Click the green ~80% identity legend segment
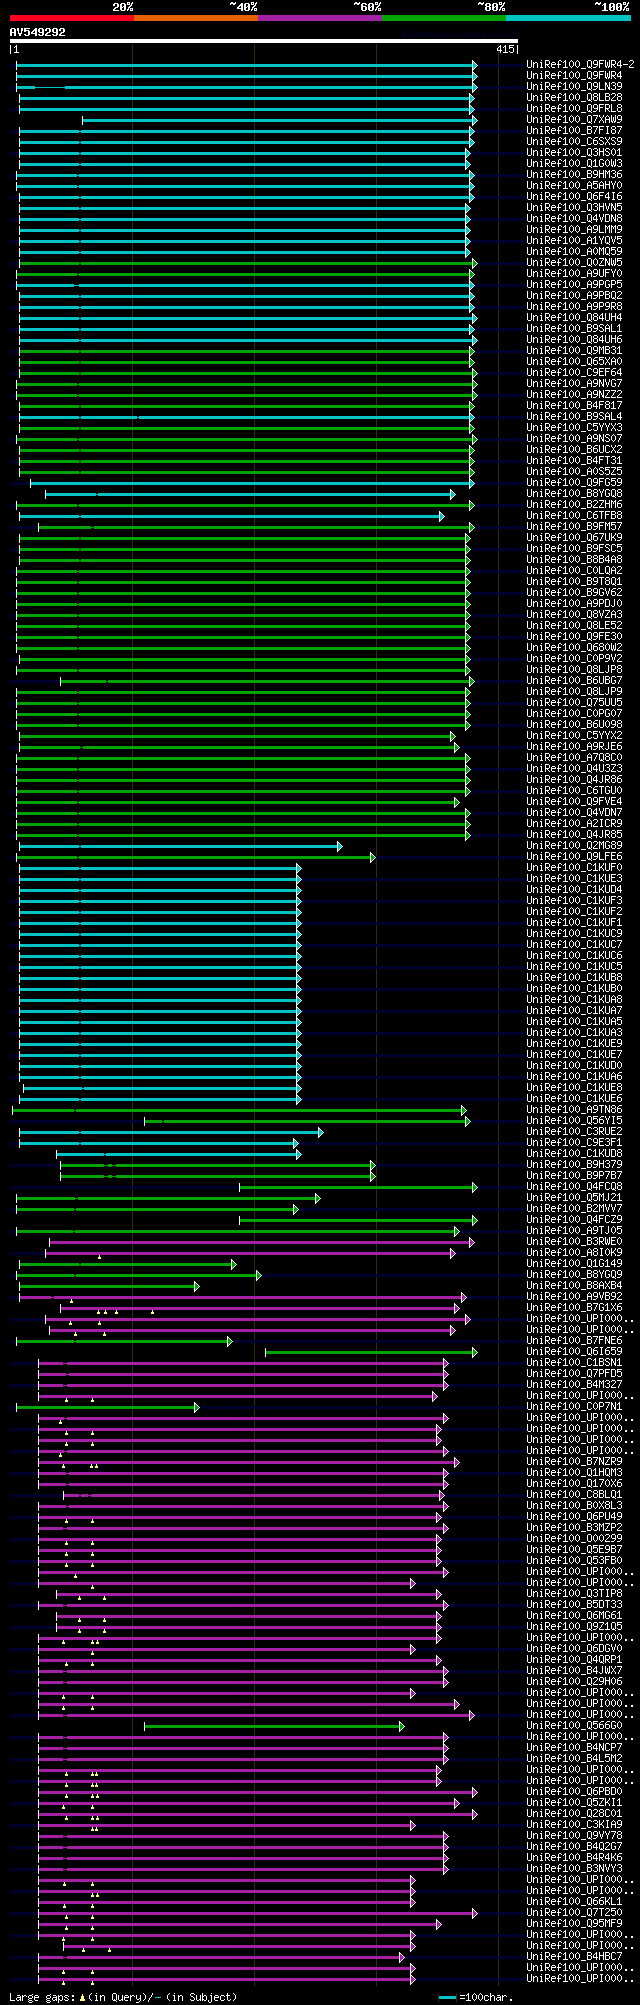The image size is (640, 2005). pyautogui.click(x=444, y=17)
